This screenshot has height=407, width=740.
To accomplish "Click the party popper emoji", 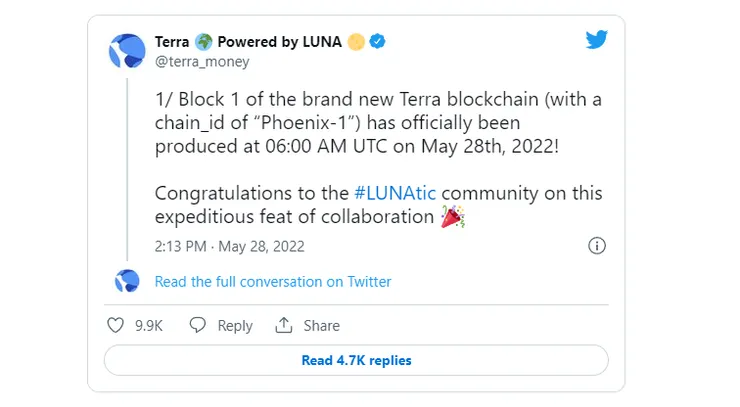I will [453, 216].
